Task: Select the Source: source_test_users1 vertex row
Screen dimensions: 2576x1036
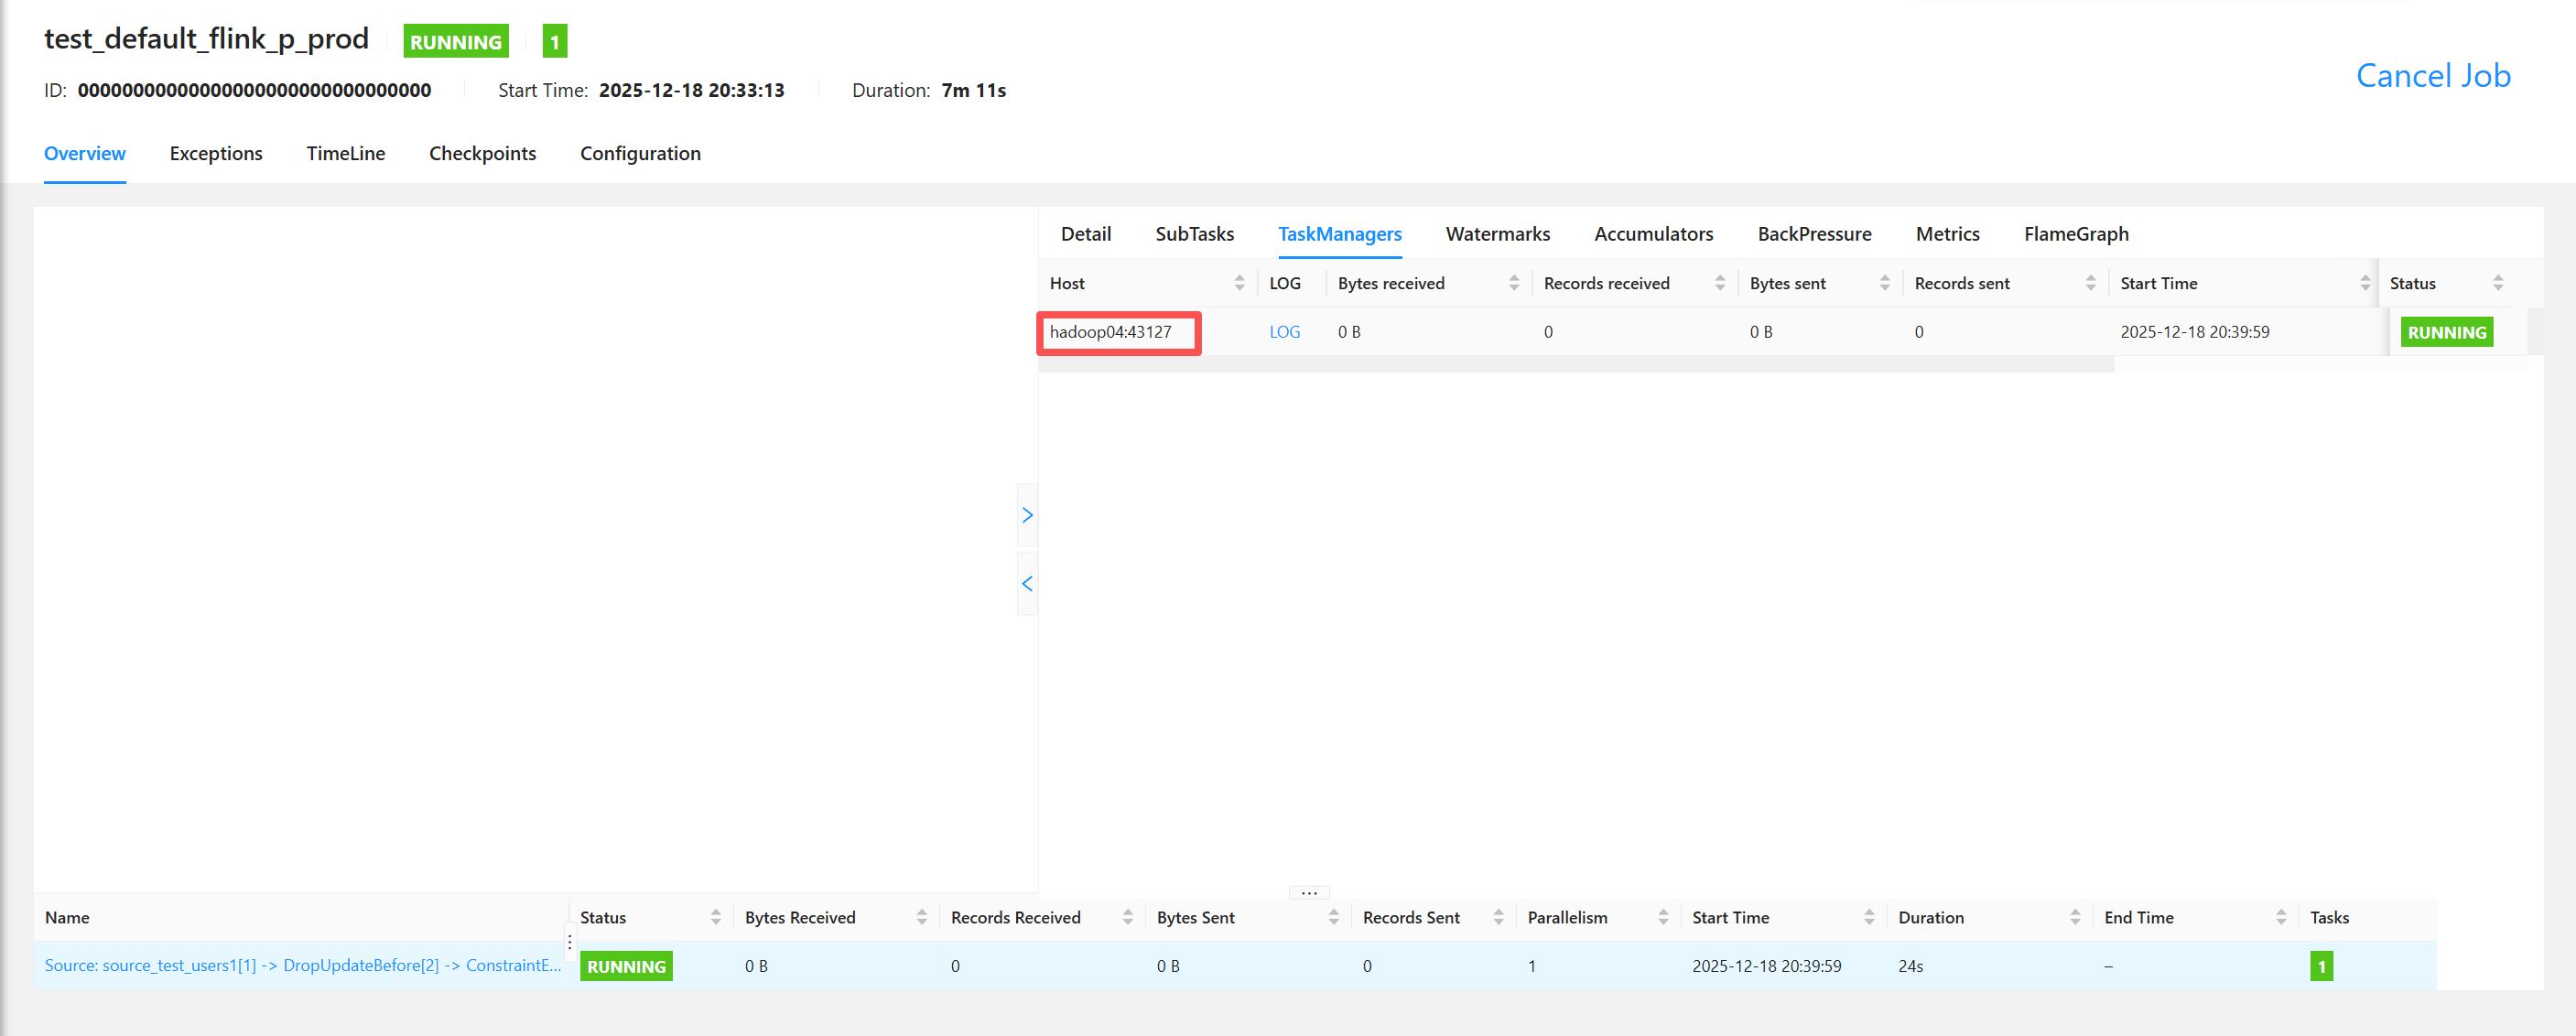Action: pyautogui.click(x=302, y=965)
